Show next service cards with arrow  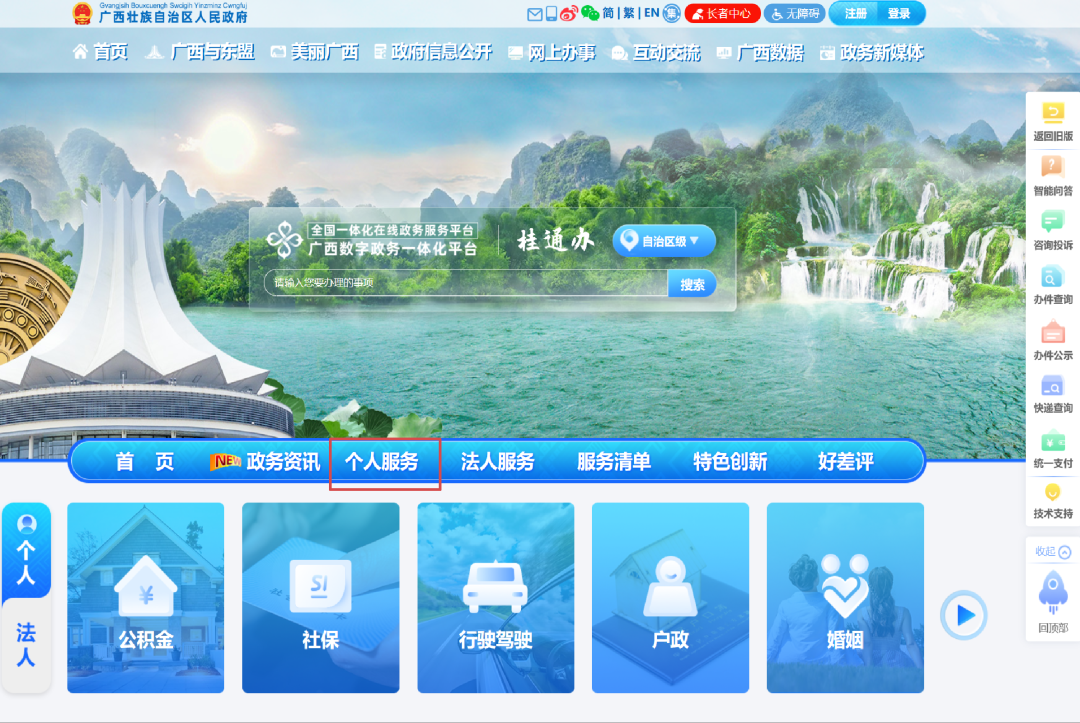point(963,615)
